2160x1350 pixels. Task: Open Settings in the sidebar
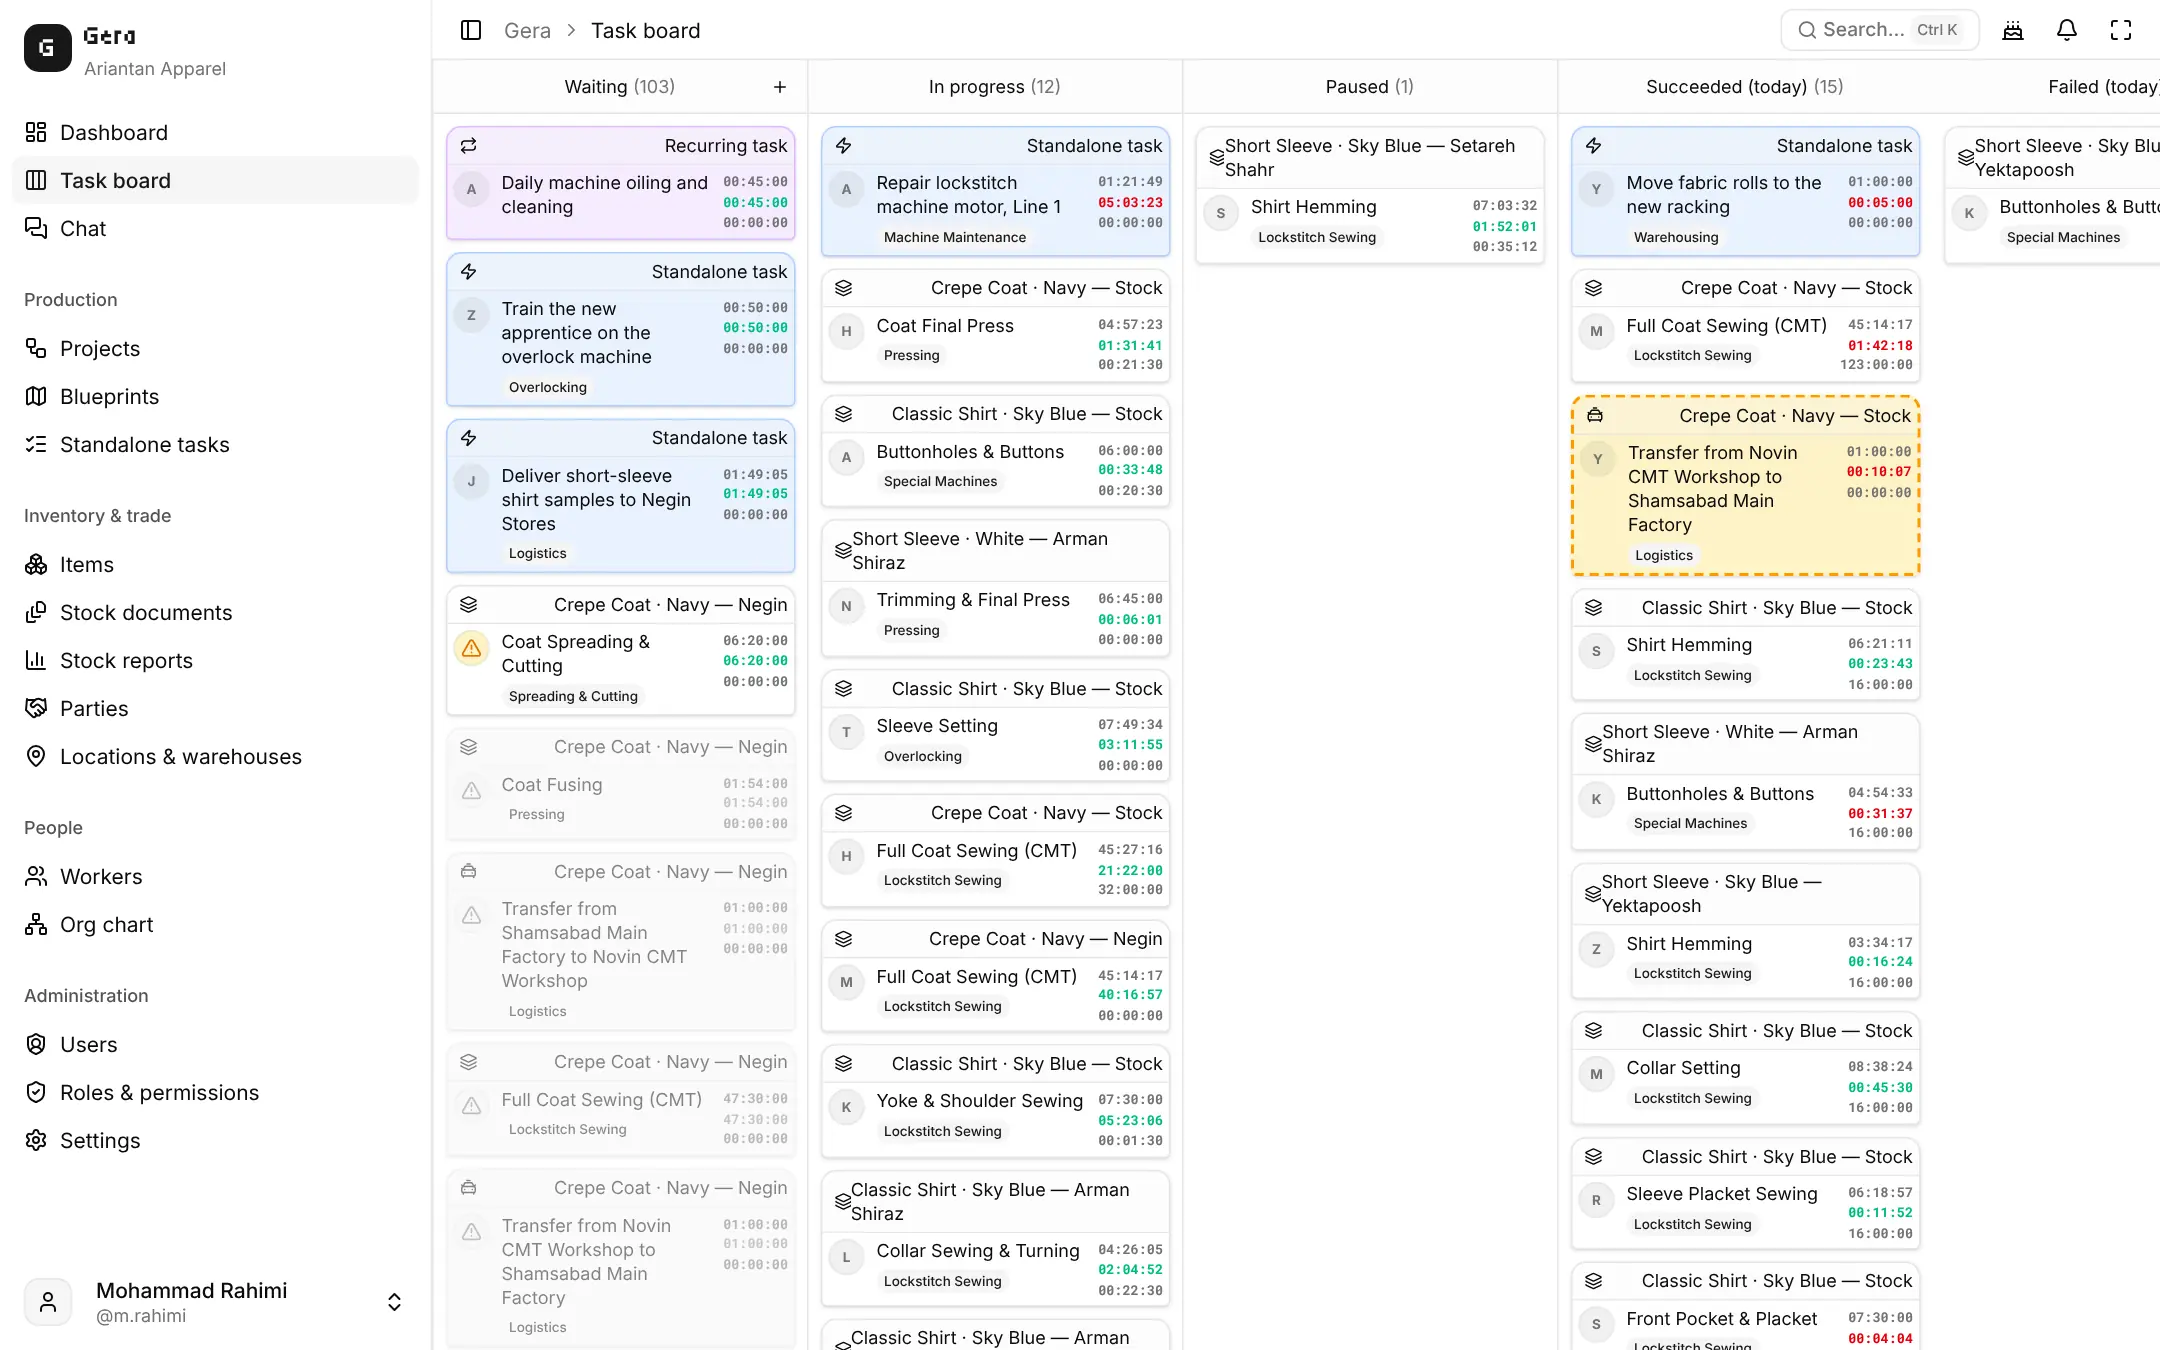[x=216, y=1140]
